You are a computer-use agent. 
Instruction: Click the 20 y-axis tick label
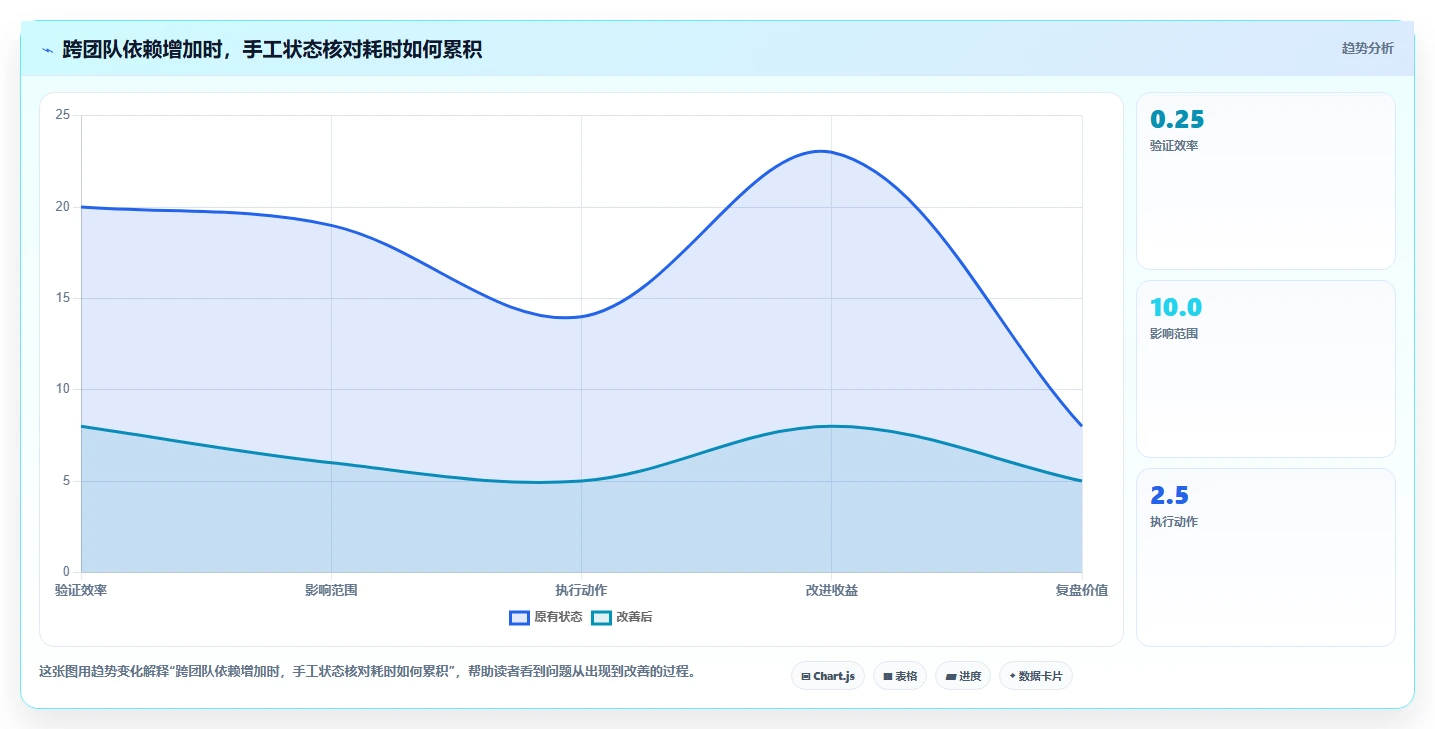(x=63, y=207)
